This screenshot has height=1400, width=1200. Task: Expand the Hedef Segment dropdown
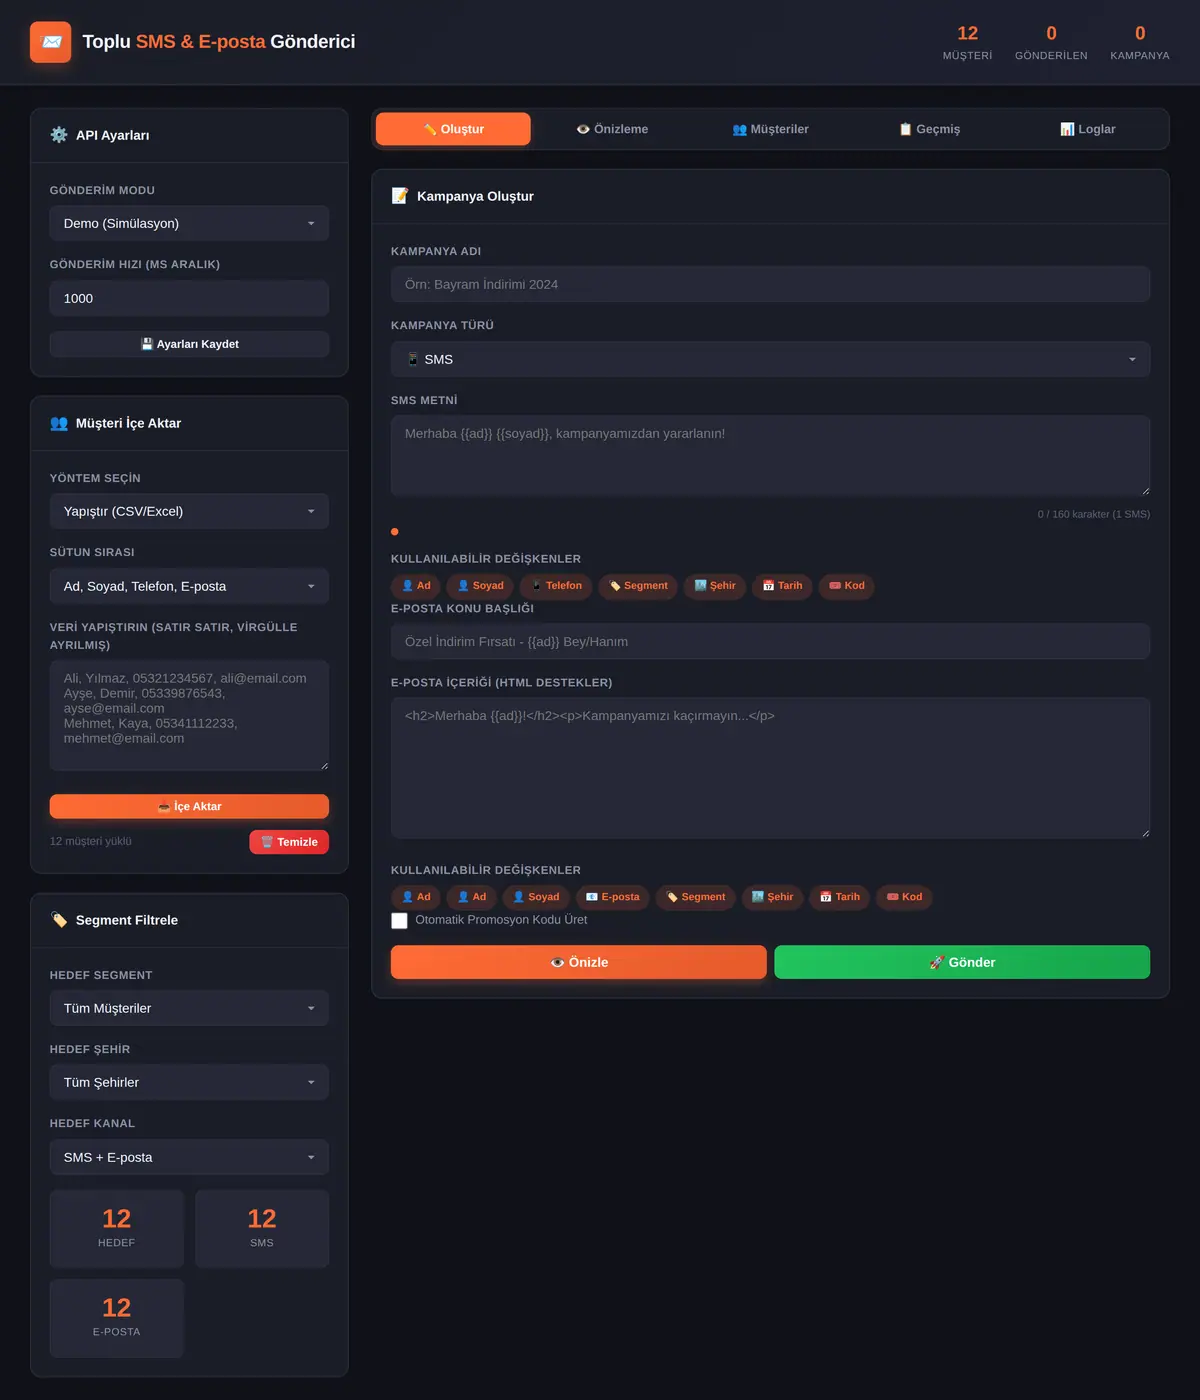(x=189, y=1008)
